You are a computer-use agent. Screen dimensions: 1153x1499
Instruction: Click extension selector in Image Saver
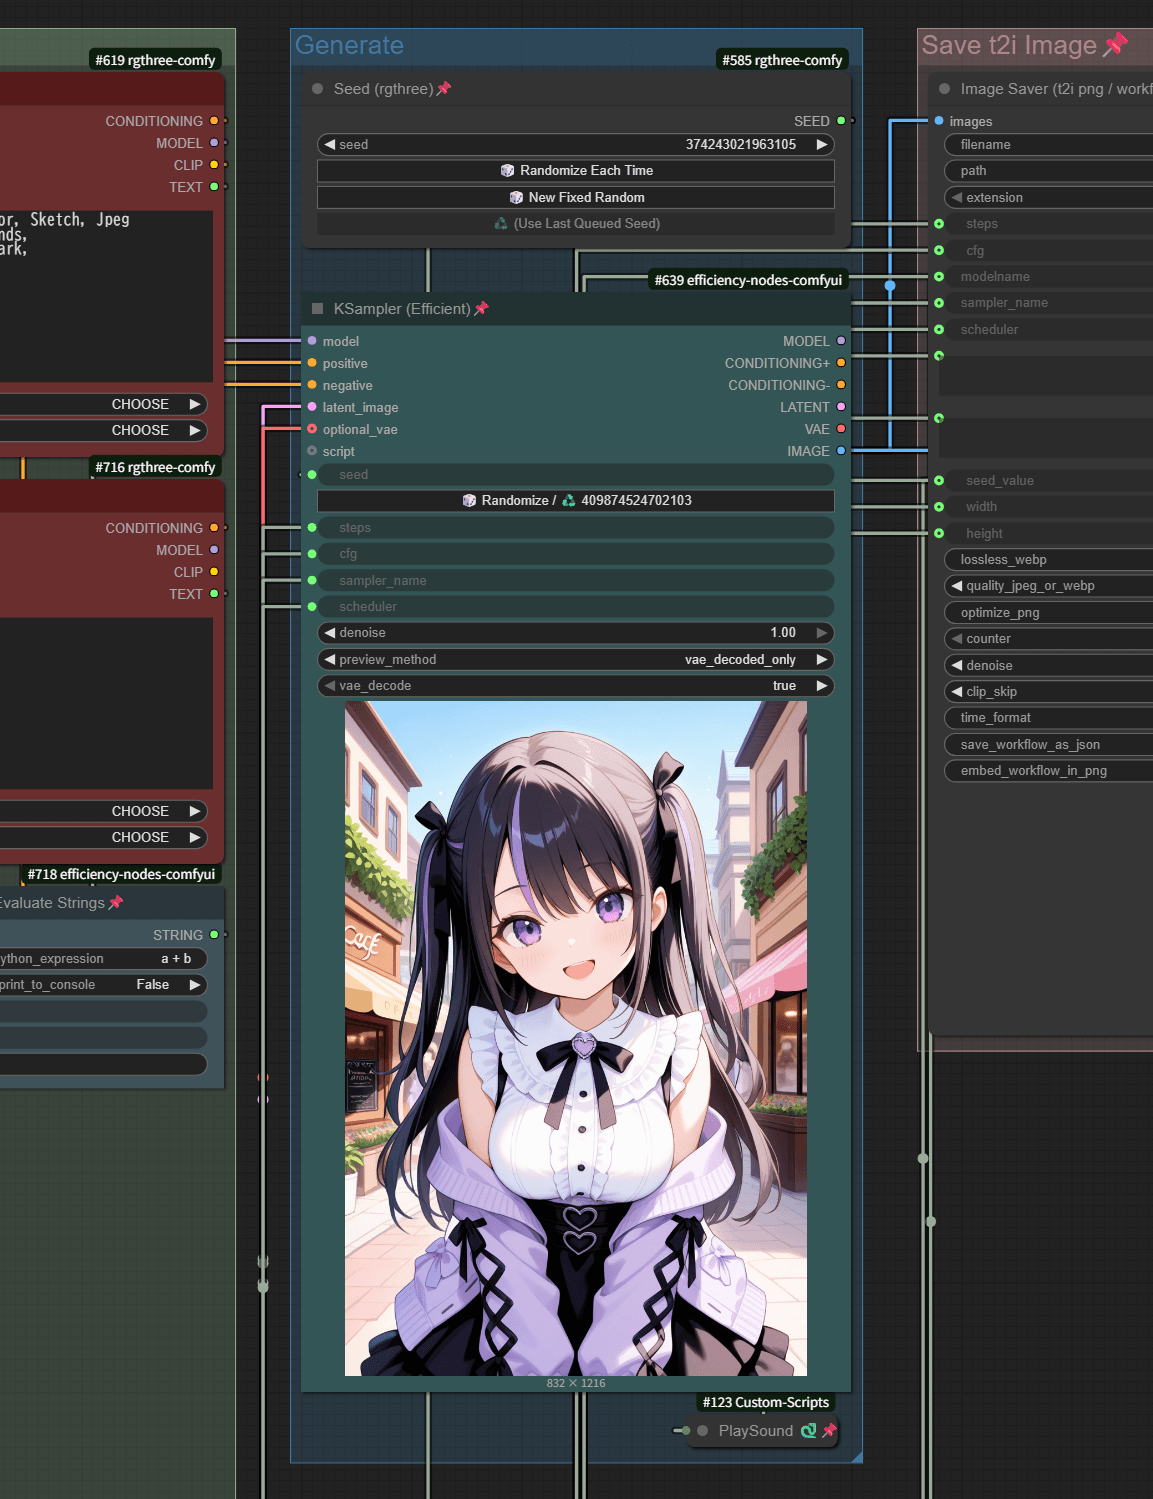click(1048, 198)
